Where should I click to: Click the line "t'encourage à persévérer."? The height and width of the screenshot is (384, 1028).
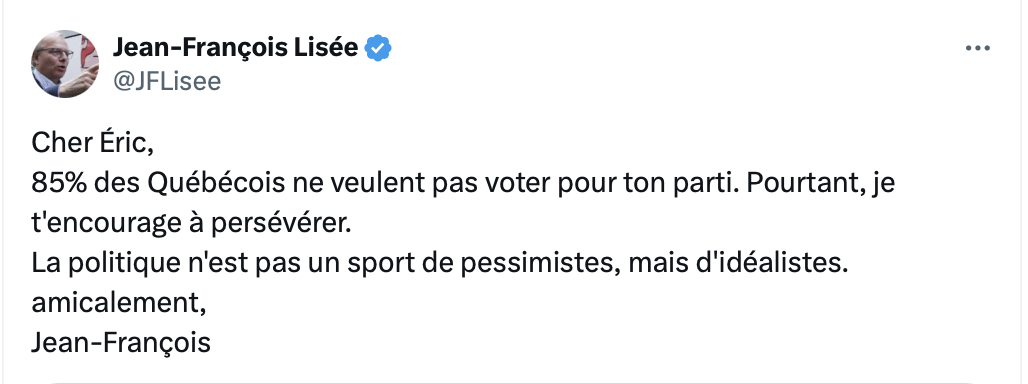point(191,224)
